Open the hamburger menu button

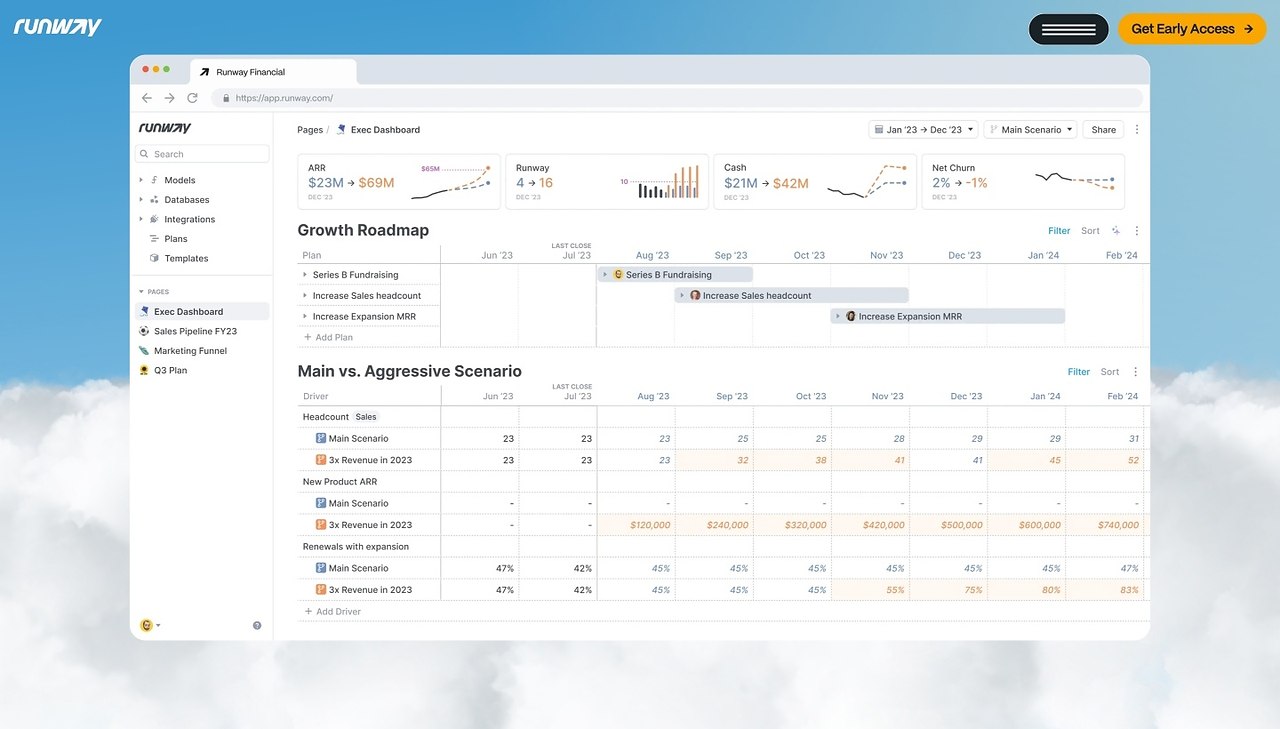coord(1069,29)
